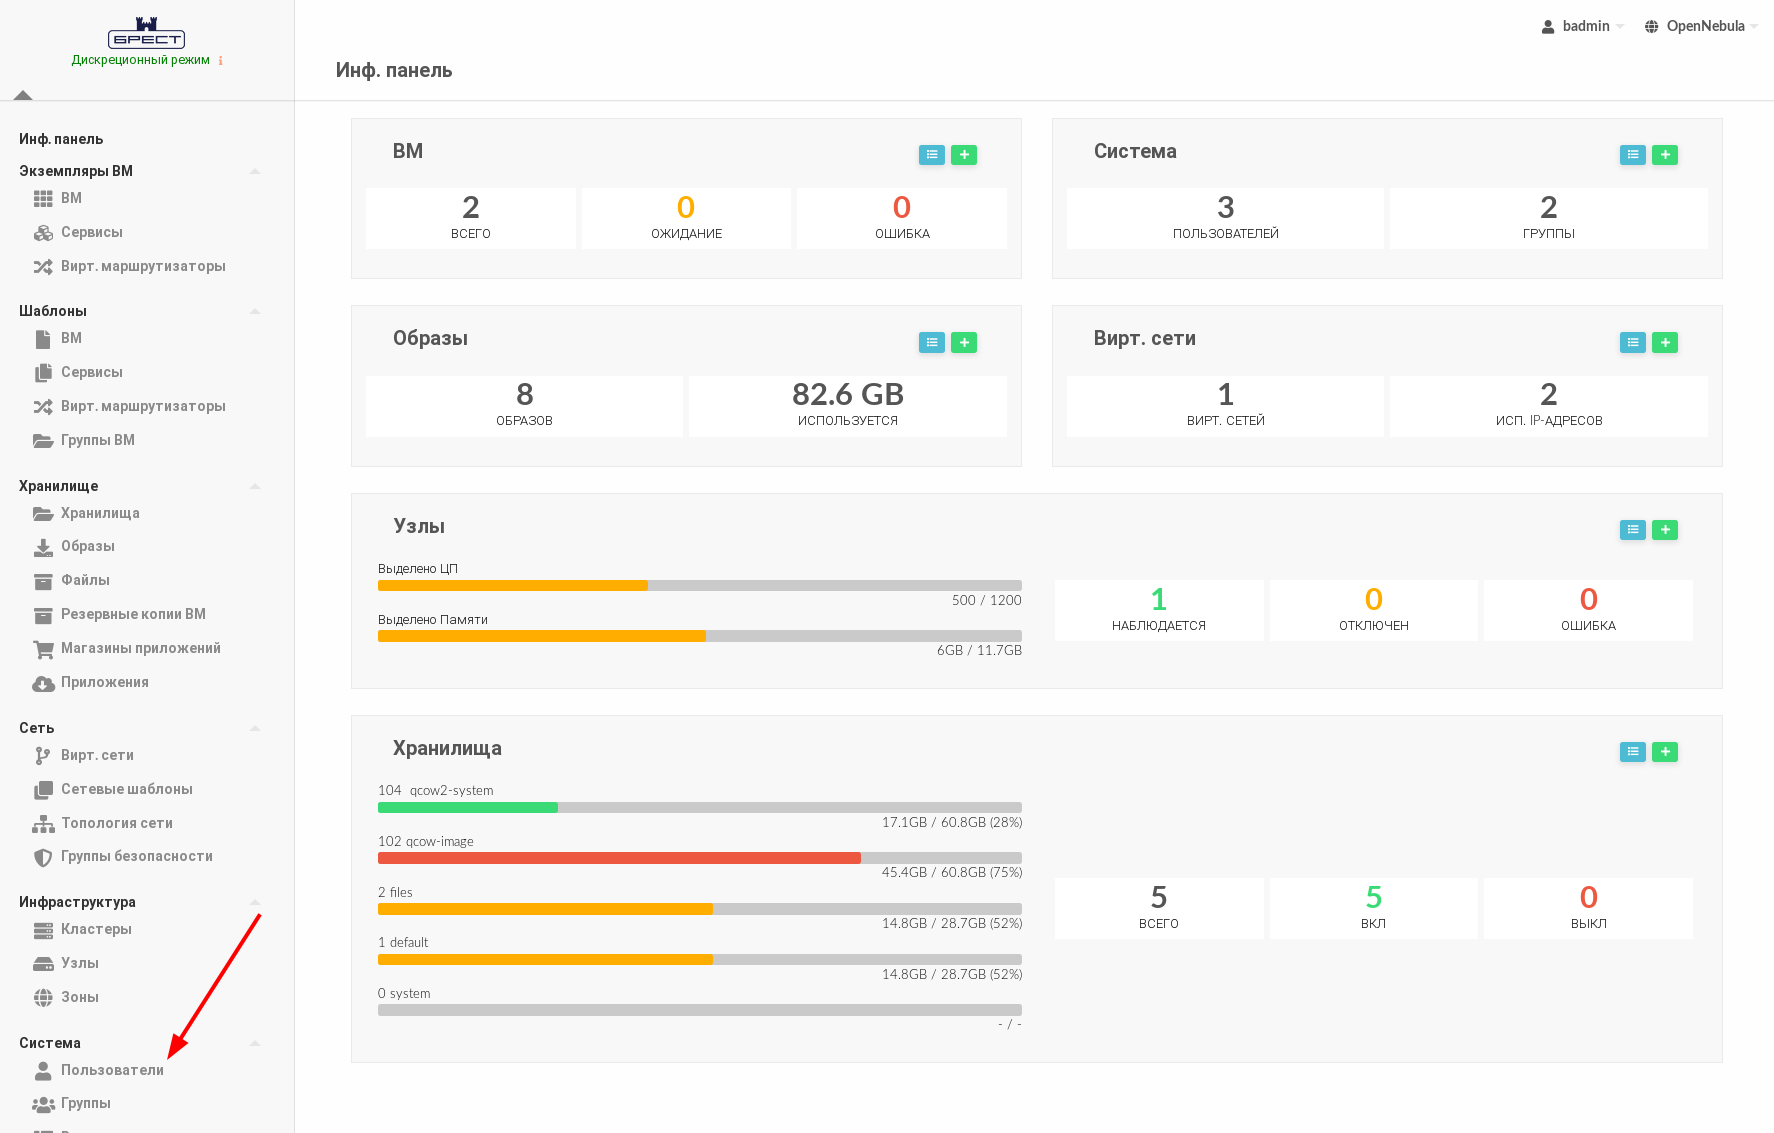This screenshot has height=1133, width=1774.
Task: Collapse the Хранилище sidebar section
Action: (x=255, y=486)
